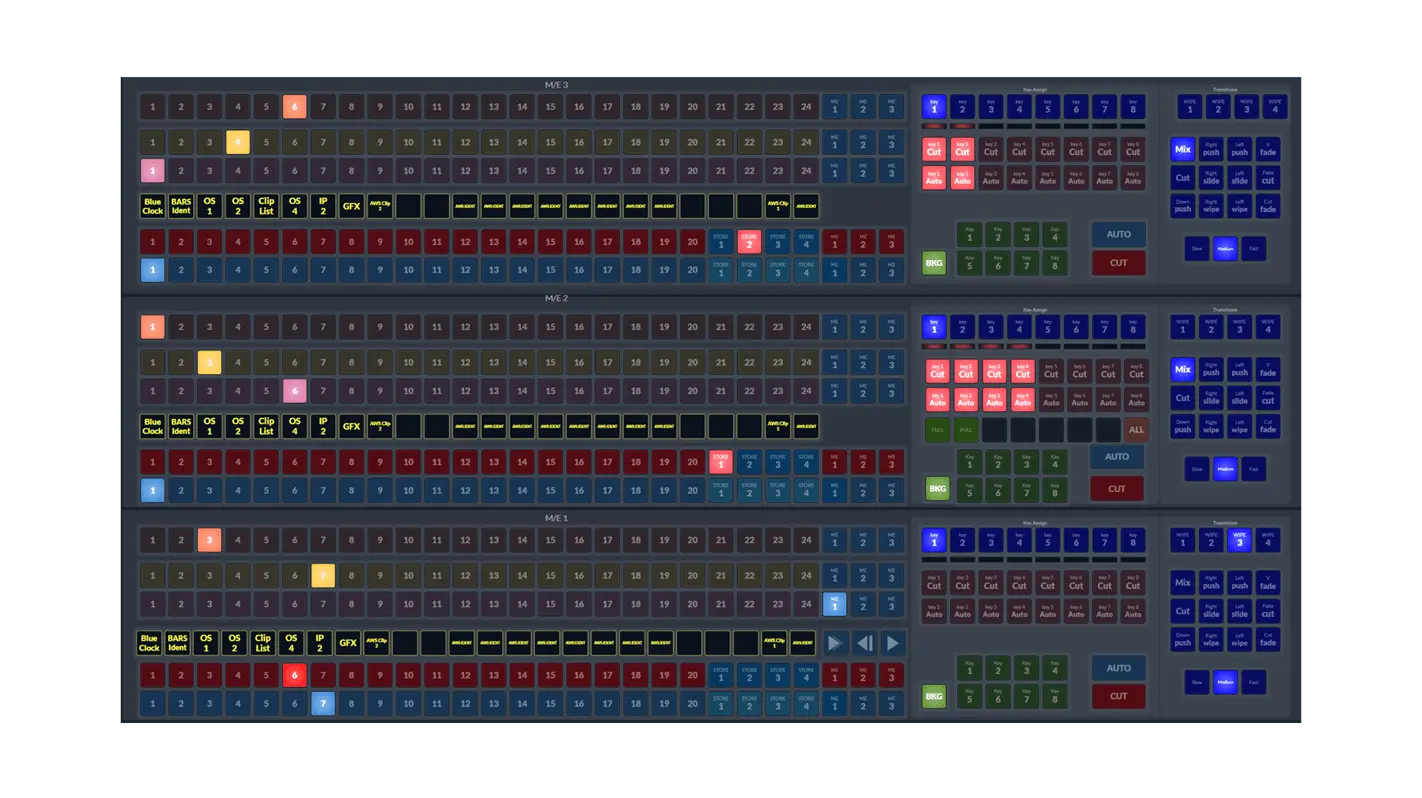Click the ALL button in M/E 2

click(x=1136, y=430)
